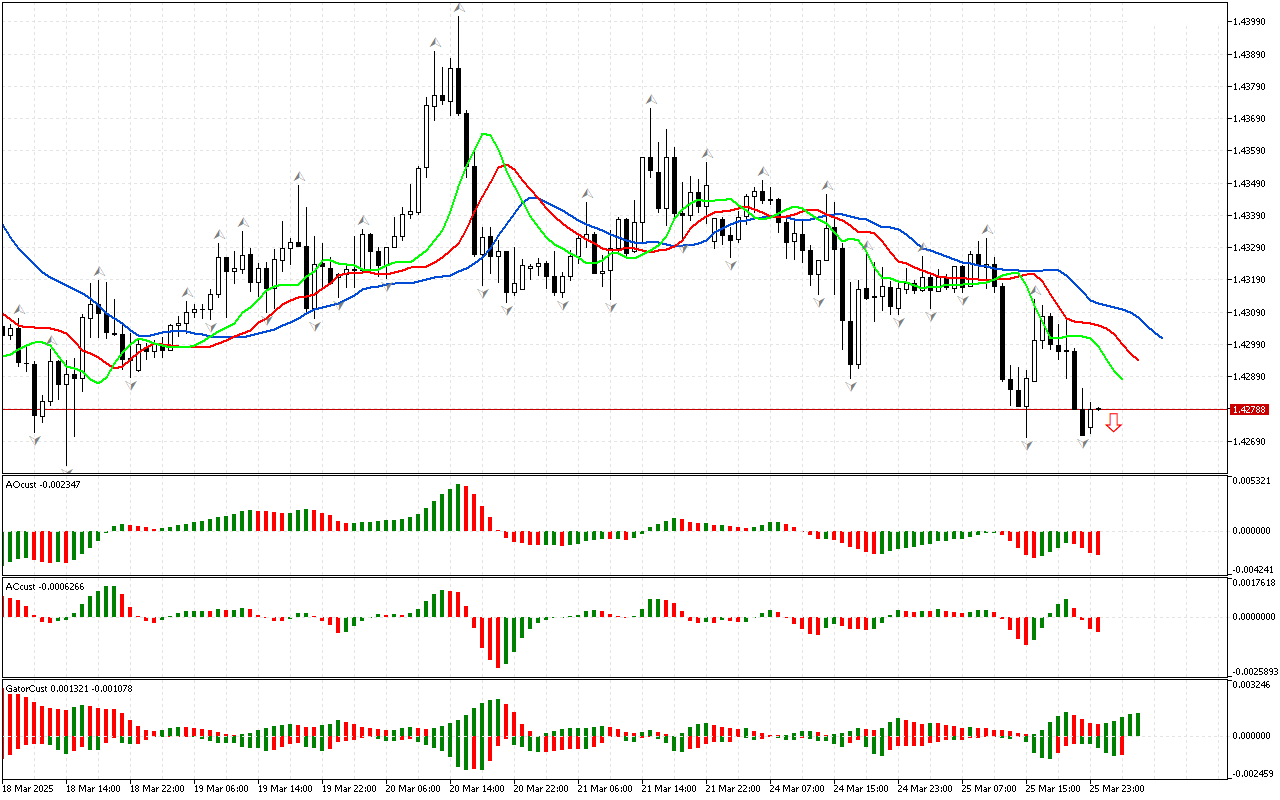Select the down fractal below the lowest 18 Mar candle
1280x800 pixels.
coord(67,470)
